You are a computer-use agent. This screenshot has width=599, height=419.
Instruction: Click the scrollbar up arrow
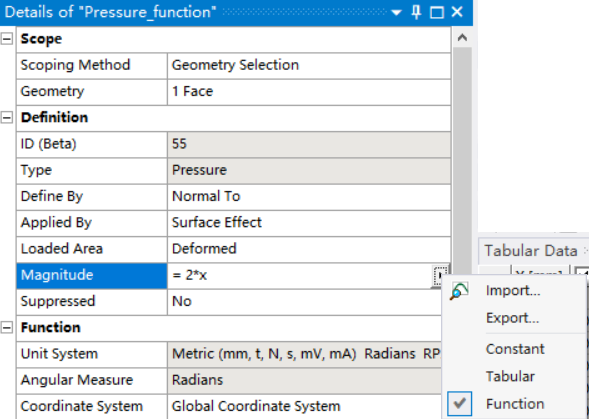coord(462,37)
